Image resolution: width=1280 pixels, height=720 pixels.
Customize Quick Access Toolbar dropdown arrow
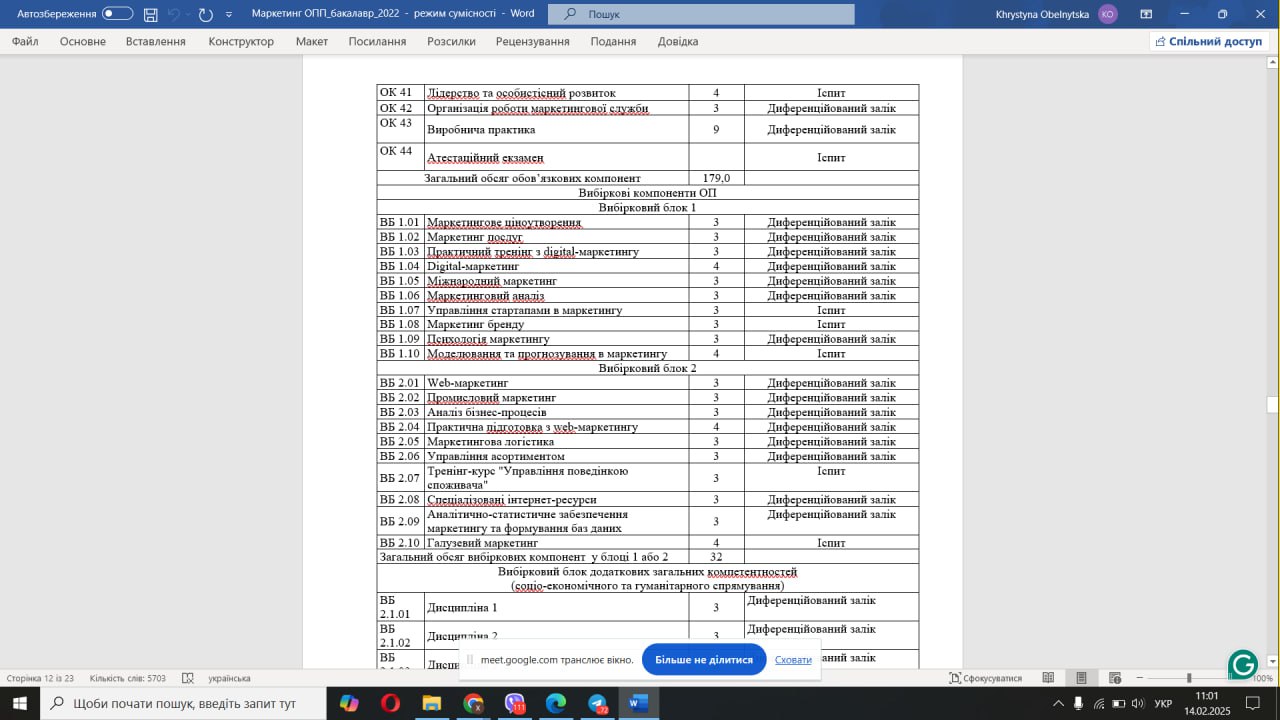click(x=229, y=14)
